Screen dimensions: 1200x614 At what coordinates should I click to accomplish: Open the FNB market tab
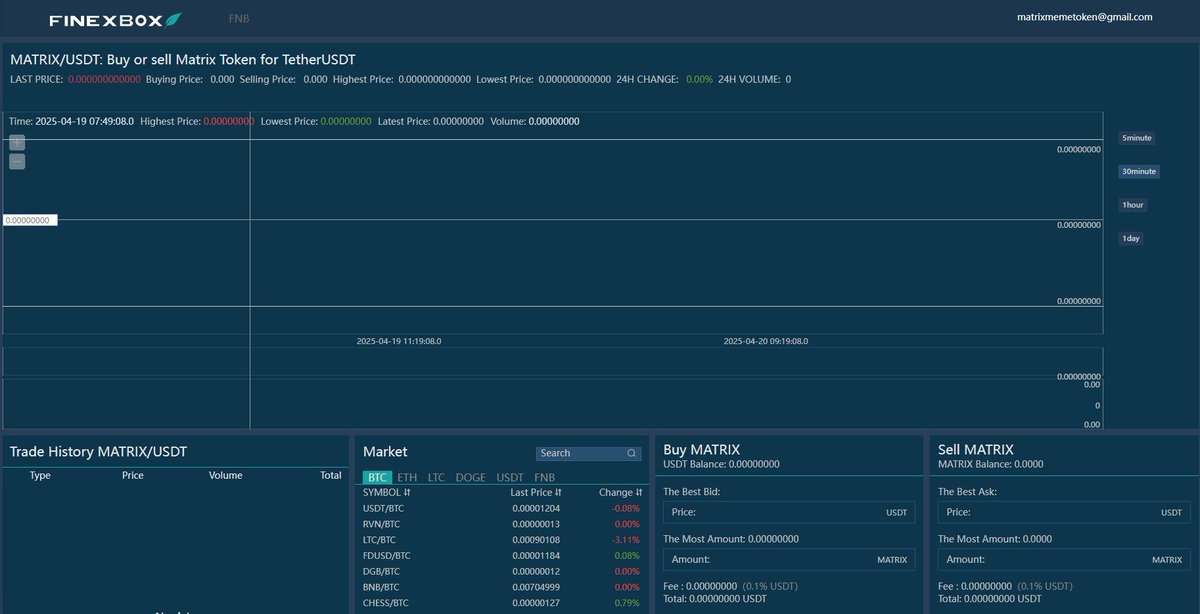click(543, 477)
